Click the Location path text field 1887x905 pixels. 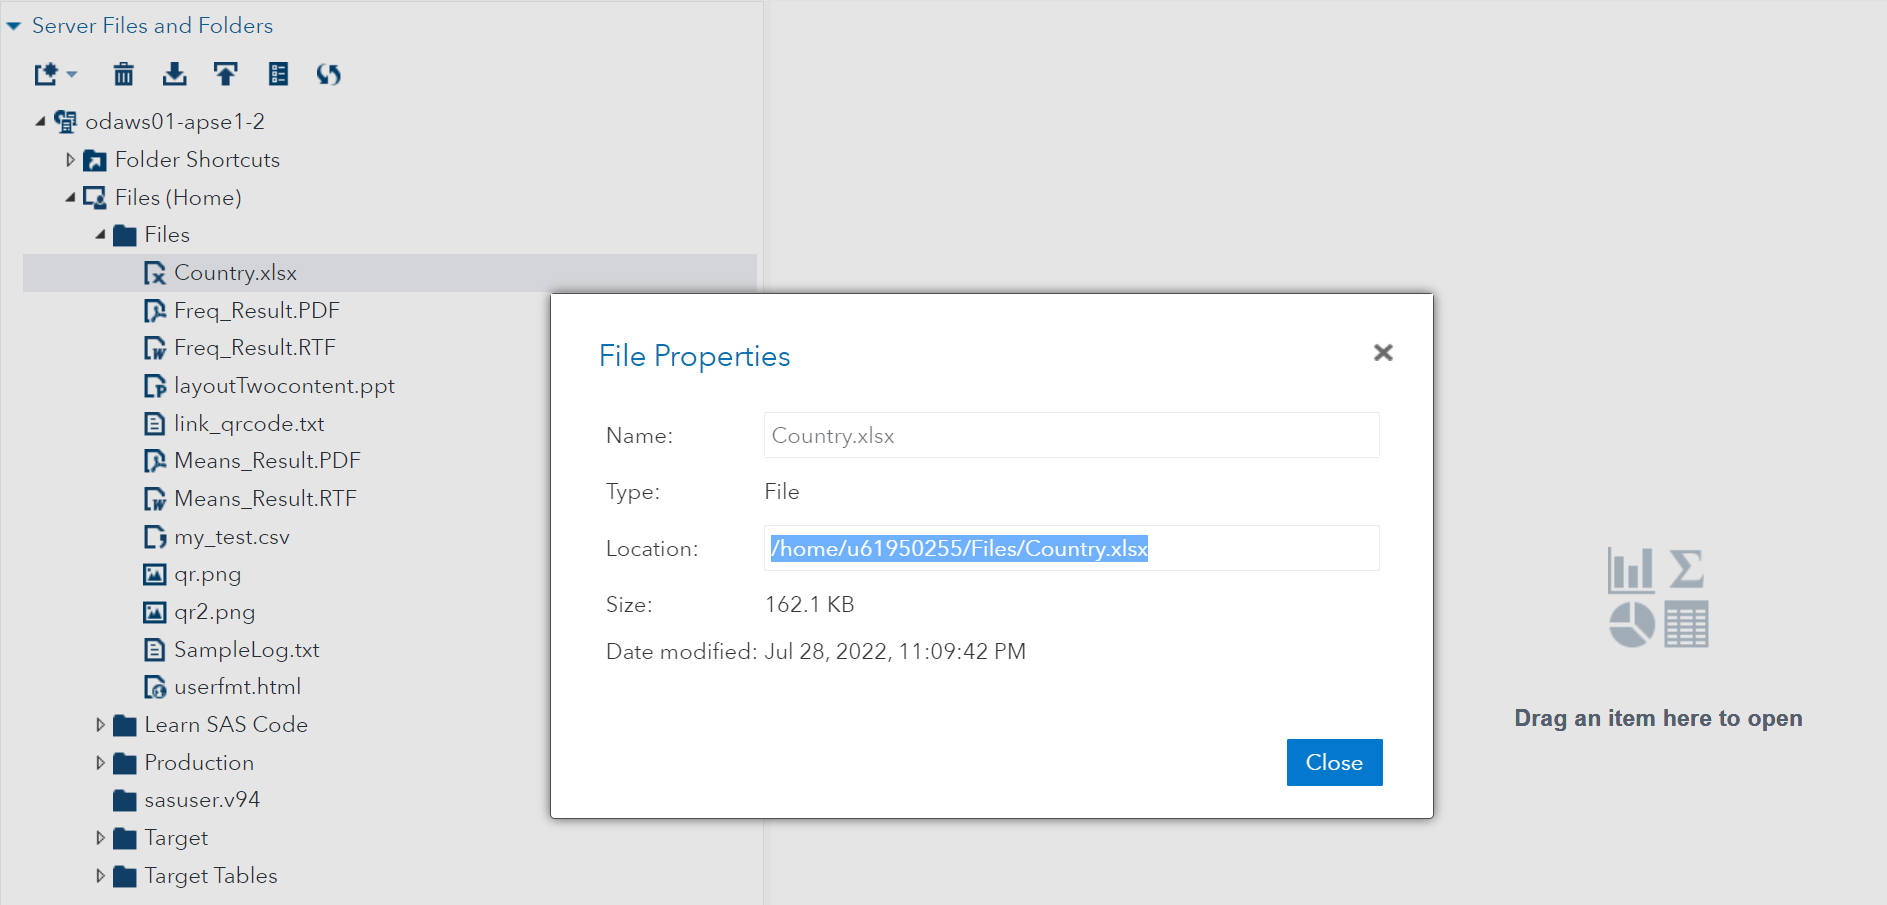tap(1071, 548)
